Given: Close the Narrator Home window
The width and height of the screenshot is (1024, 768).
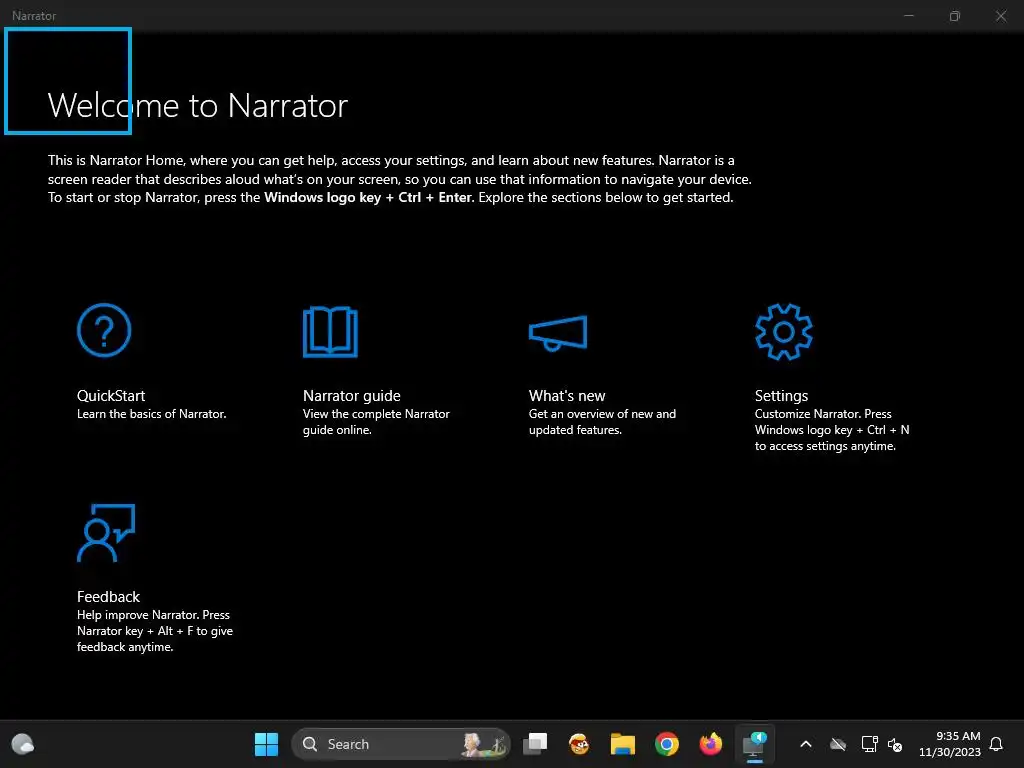Looking at the screenshot, I should click(x=1000, y=16).
